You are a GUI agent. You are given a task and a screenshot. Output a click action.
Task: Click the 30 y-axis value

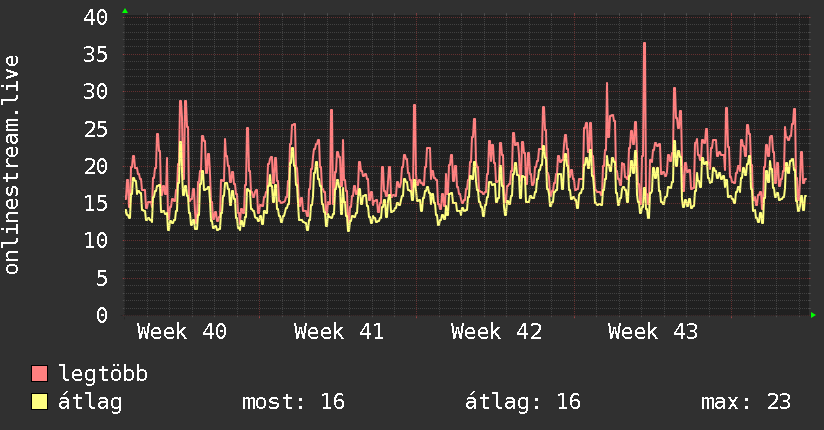click(96, 92)
